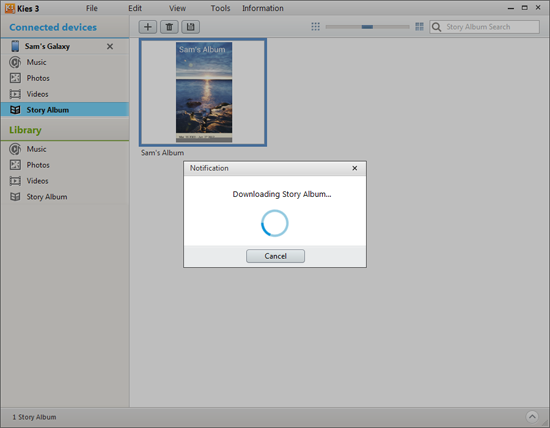Open the Tools menu
The height and width of the screenshot is (428, 550).
(220, 8)
